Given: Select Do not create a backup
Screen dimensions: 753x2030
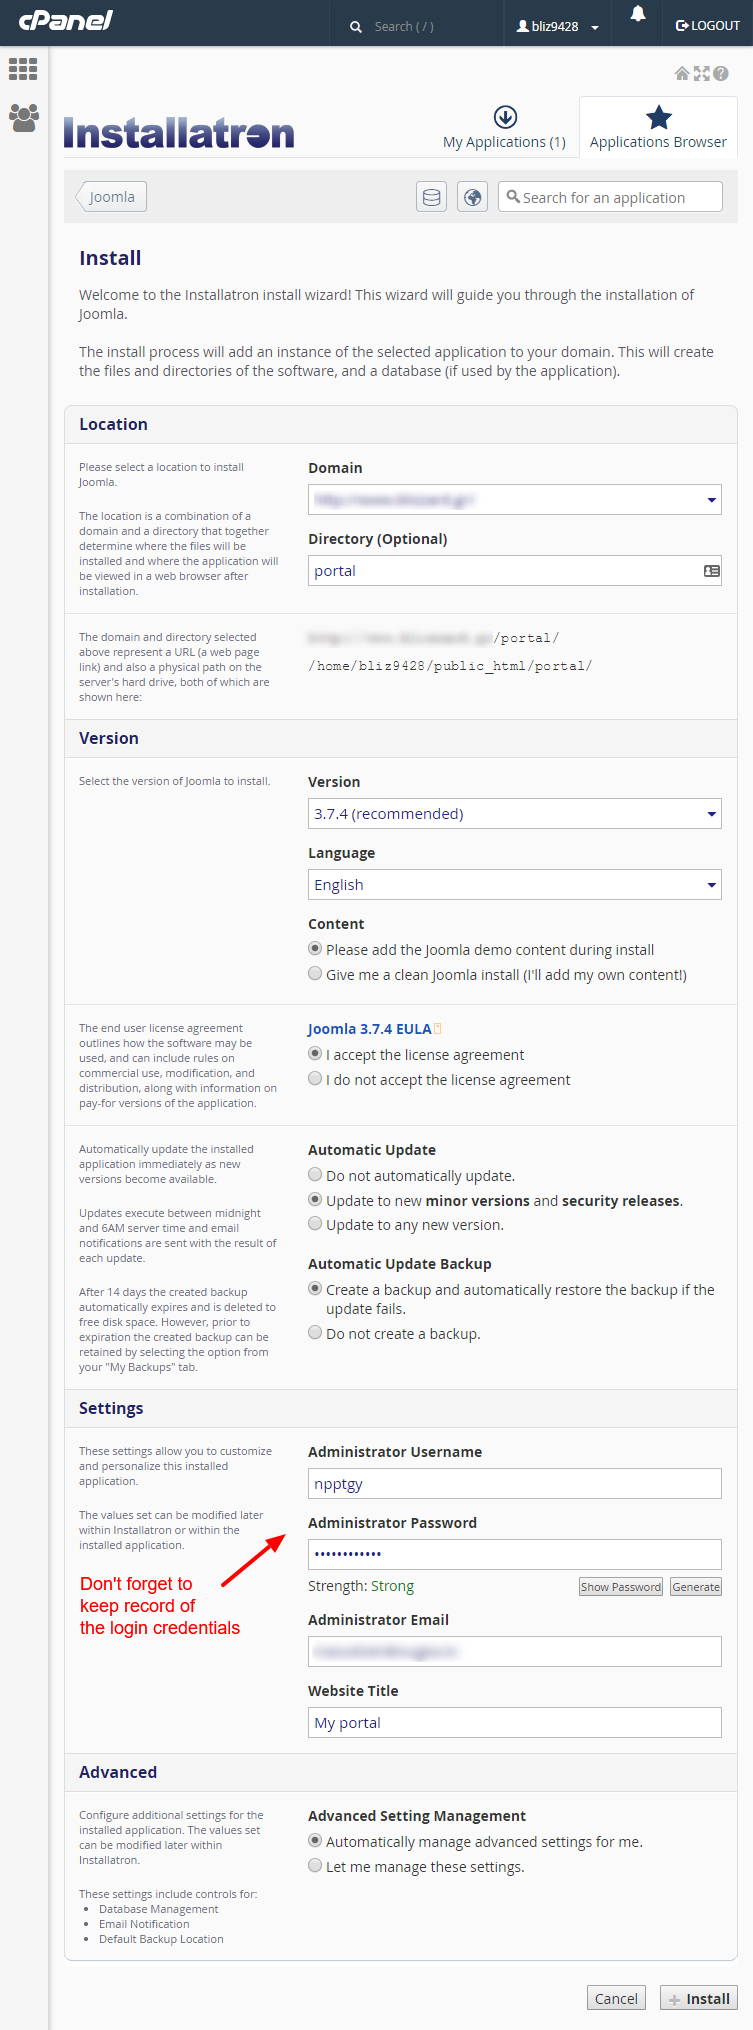Looking at the screenshot, I should click(315, 1333).
